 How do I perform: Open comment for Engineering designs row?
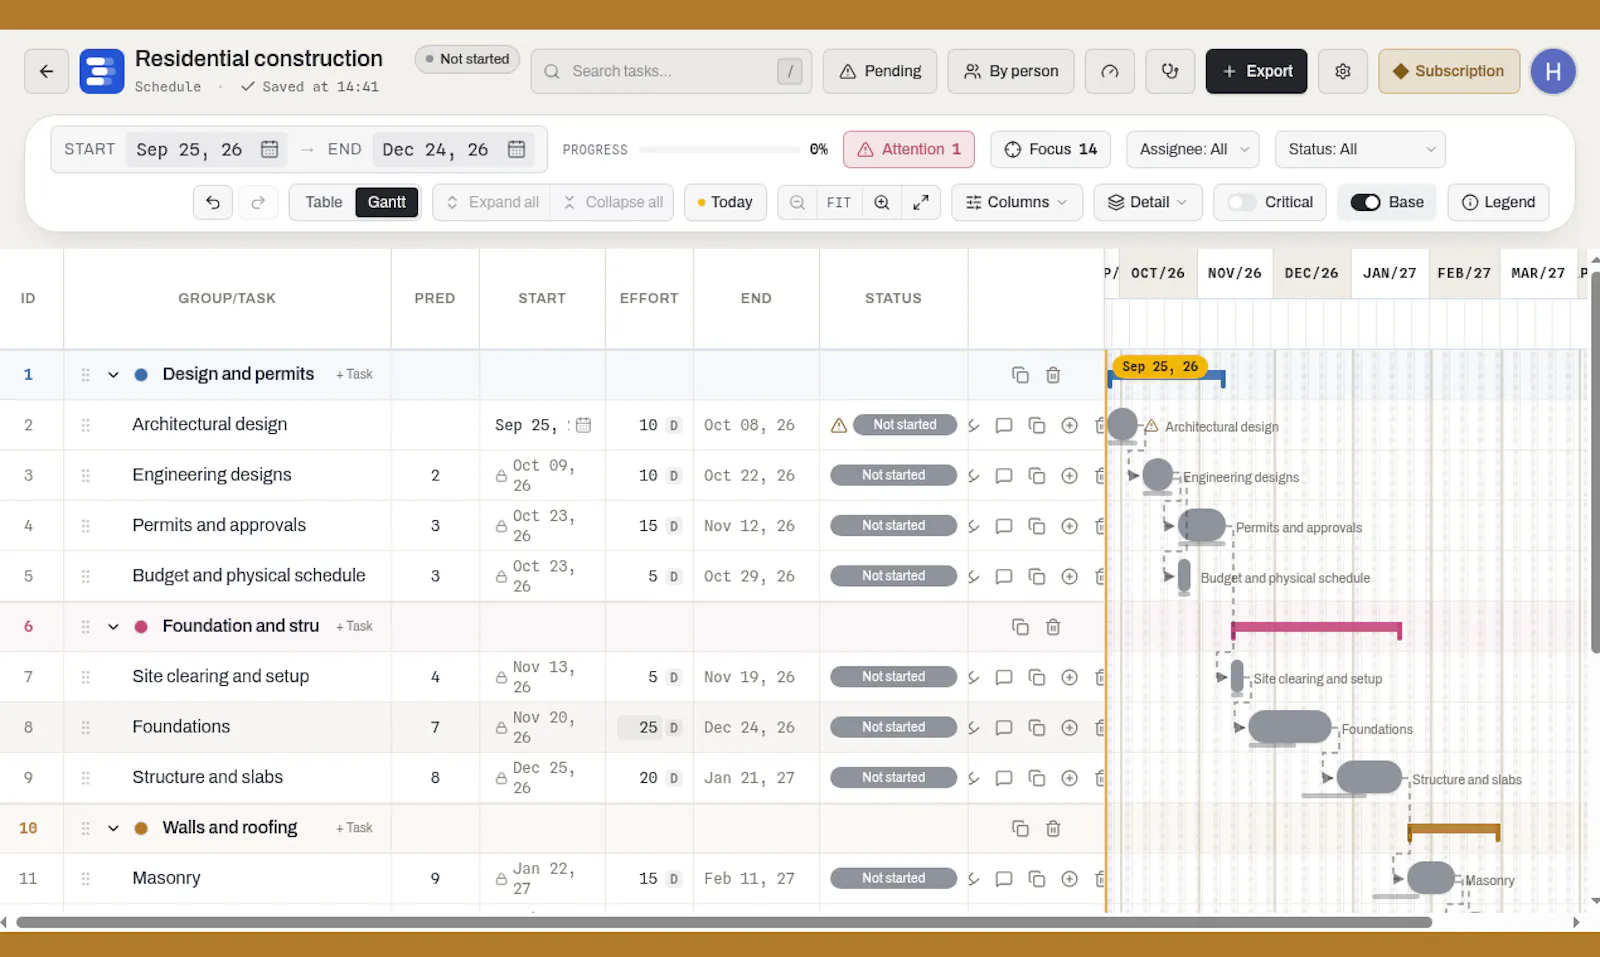point(1004,476)
